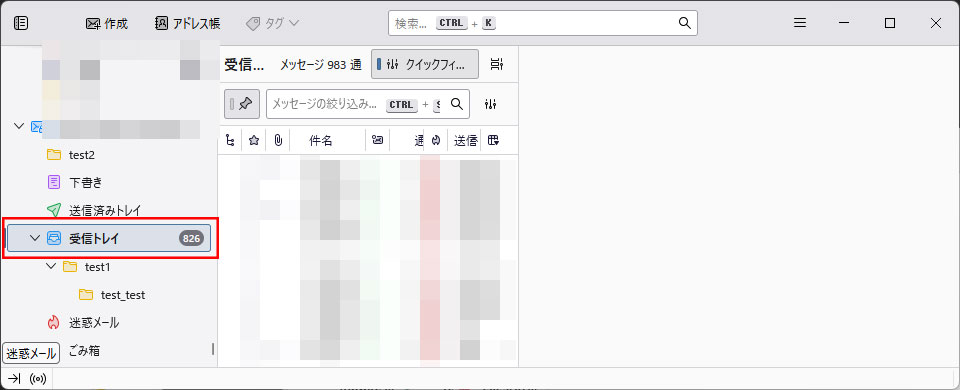Sort by junk status flame column
Screen dimensions: 960x390
click(436, 141)
